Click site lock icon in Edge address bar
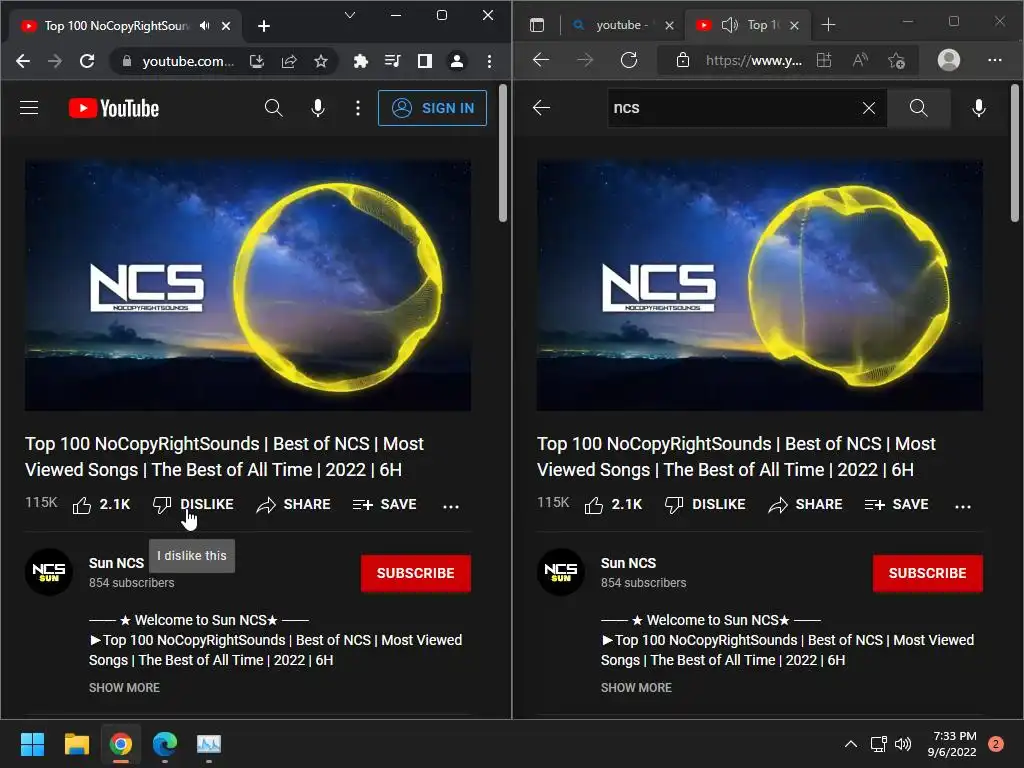Image resolution: width=1024 pixels, height=768 pixels. [683, 60]
